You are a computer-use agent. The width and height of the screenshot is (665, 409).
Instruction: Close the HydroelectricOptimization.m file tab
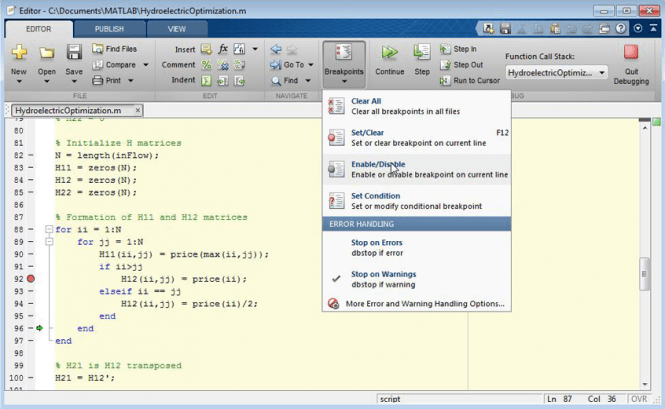[138, 110]
